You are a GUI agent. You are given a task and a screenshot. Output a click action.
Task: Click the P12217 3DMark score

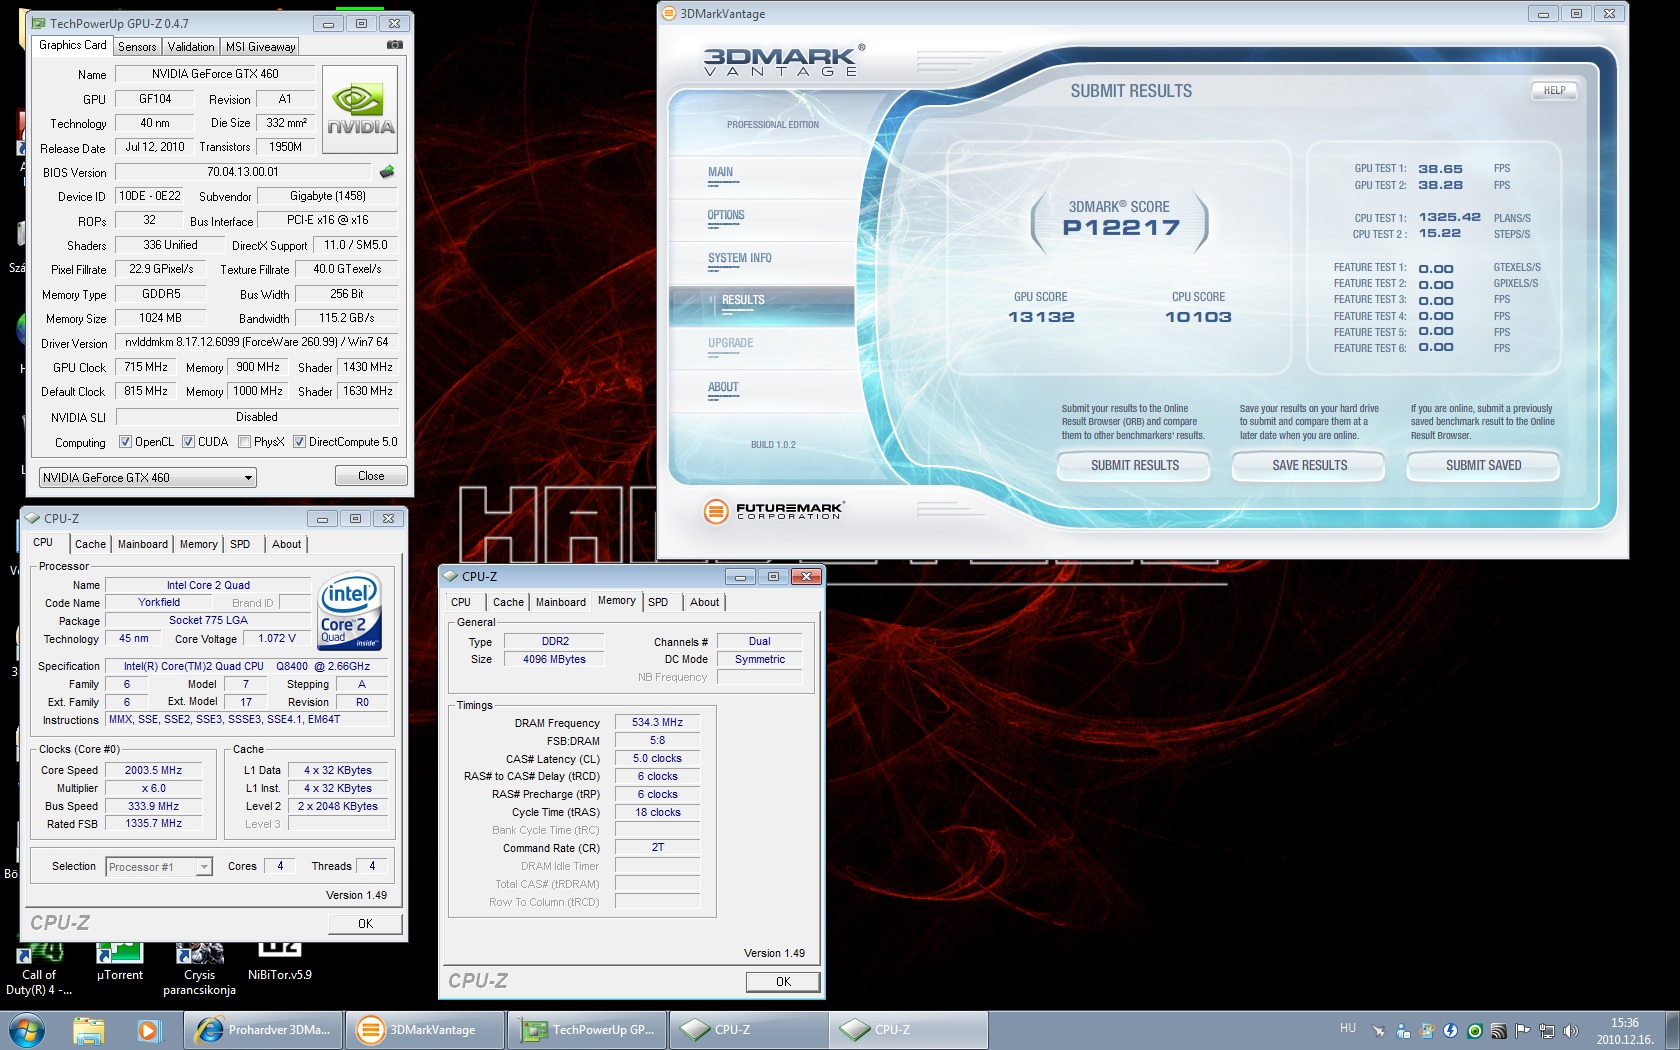(1121, 228)
